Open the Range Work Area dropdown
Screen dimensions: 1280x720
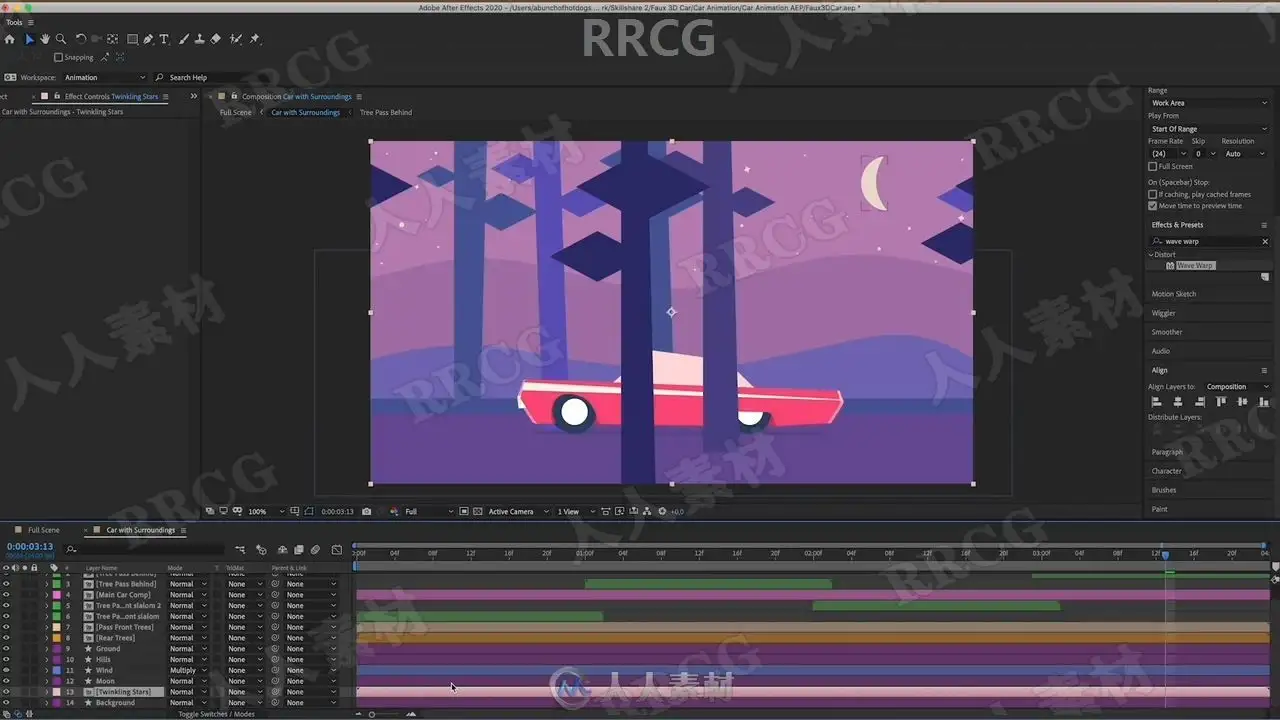click(1209, 103)
